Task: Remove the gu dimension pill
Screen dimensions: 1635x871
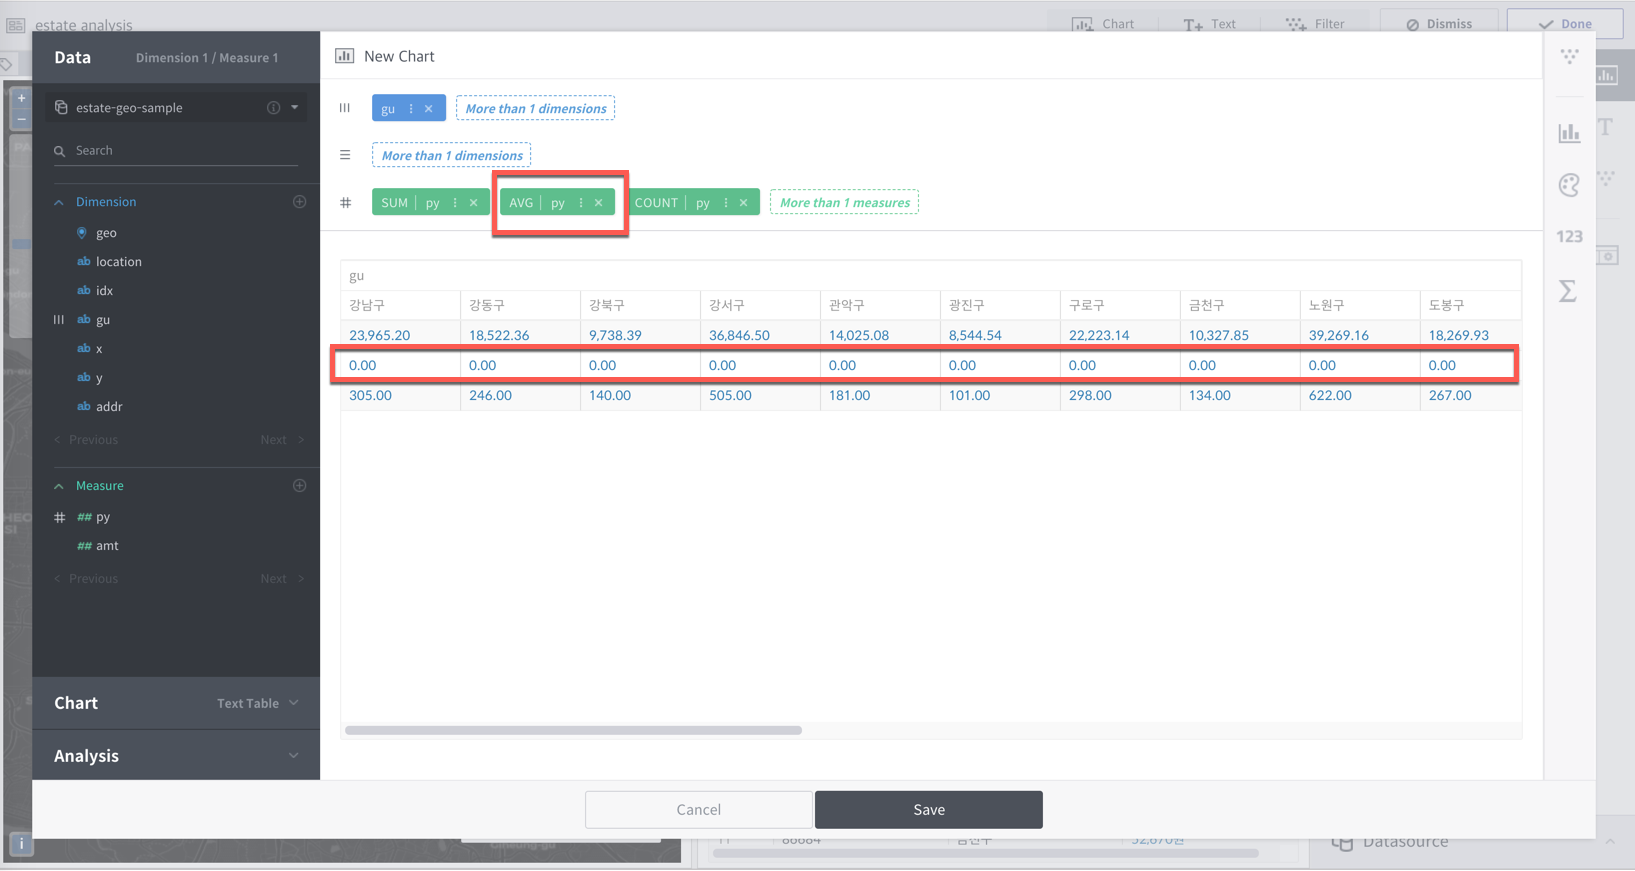Action: [429, 108]
